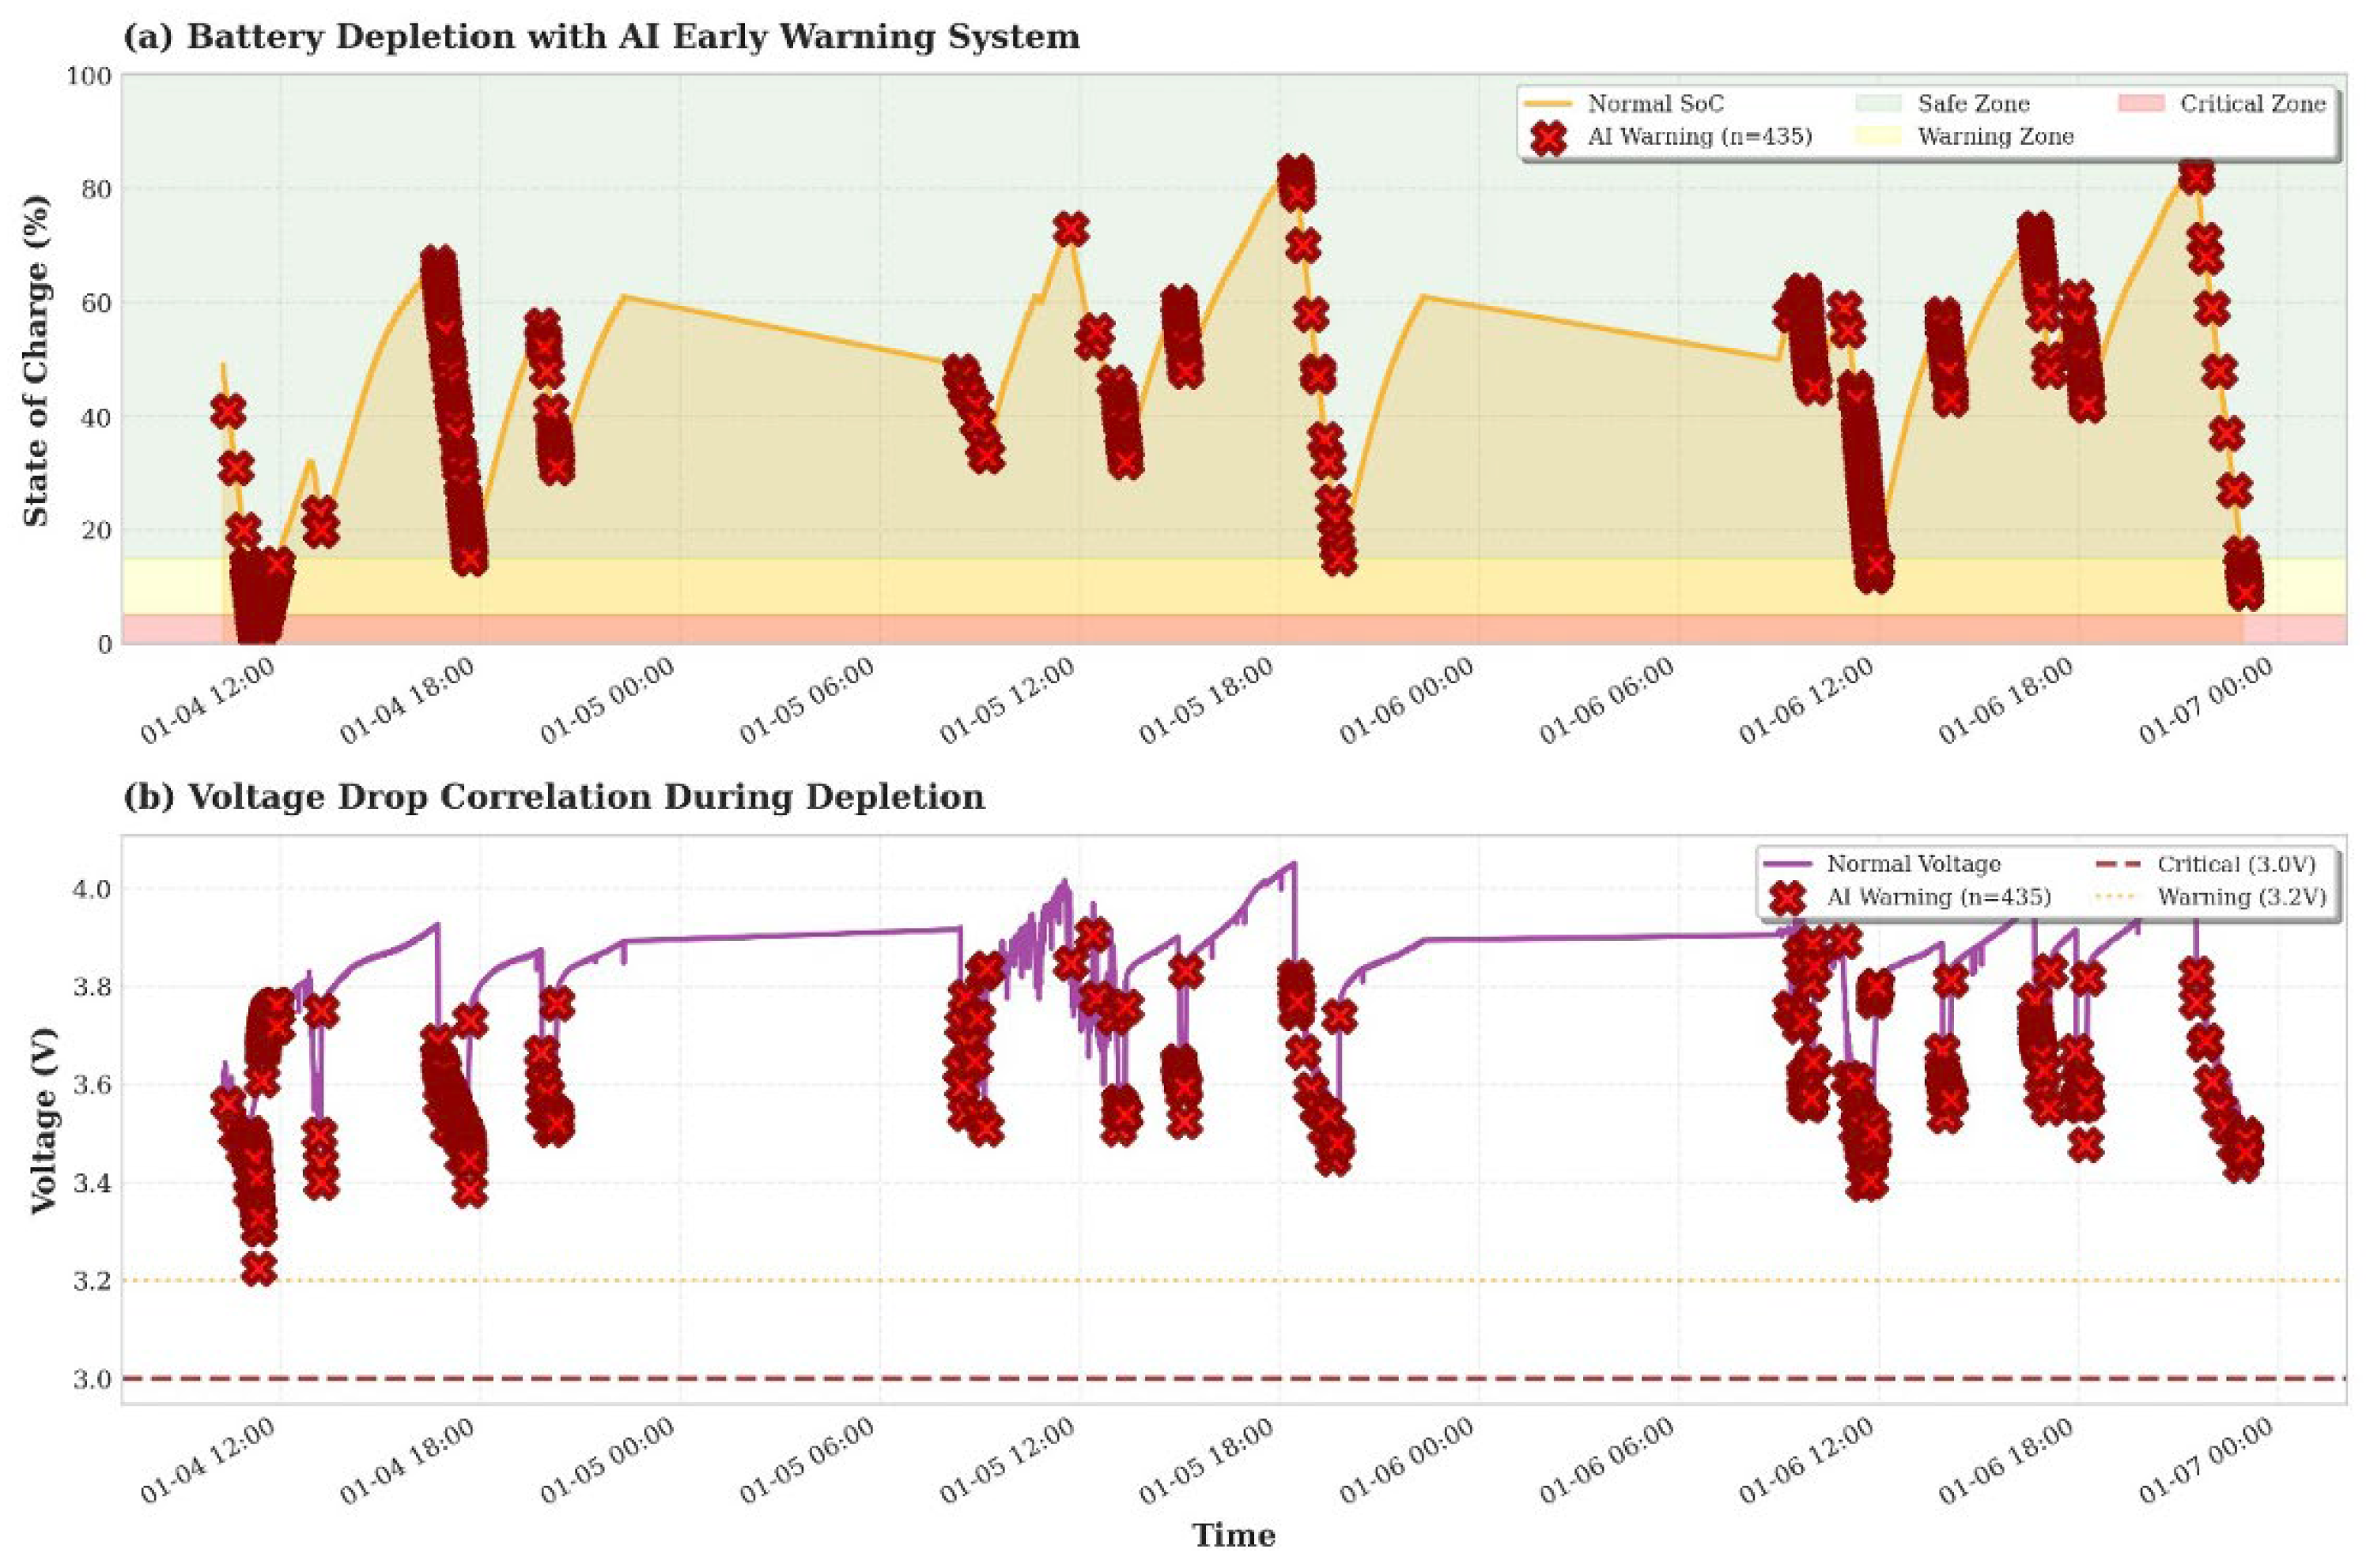
Task: Click the chart (b) Voltage Drop Correlation title
Action: click(x=553, y=797)
